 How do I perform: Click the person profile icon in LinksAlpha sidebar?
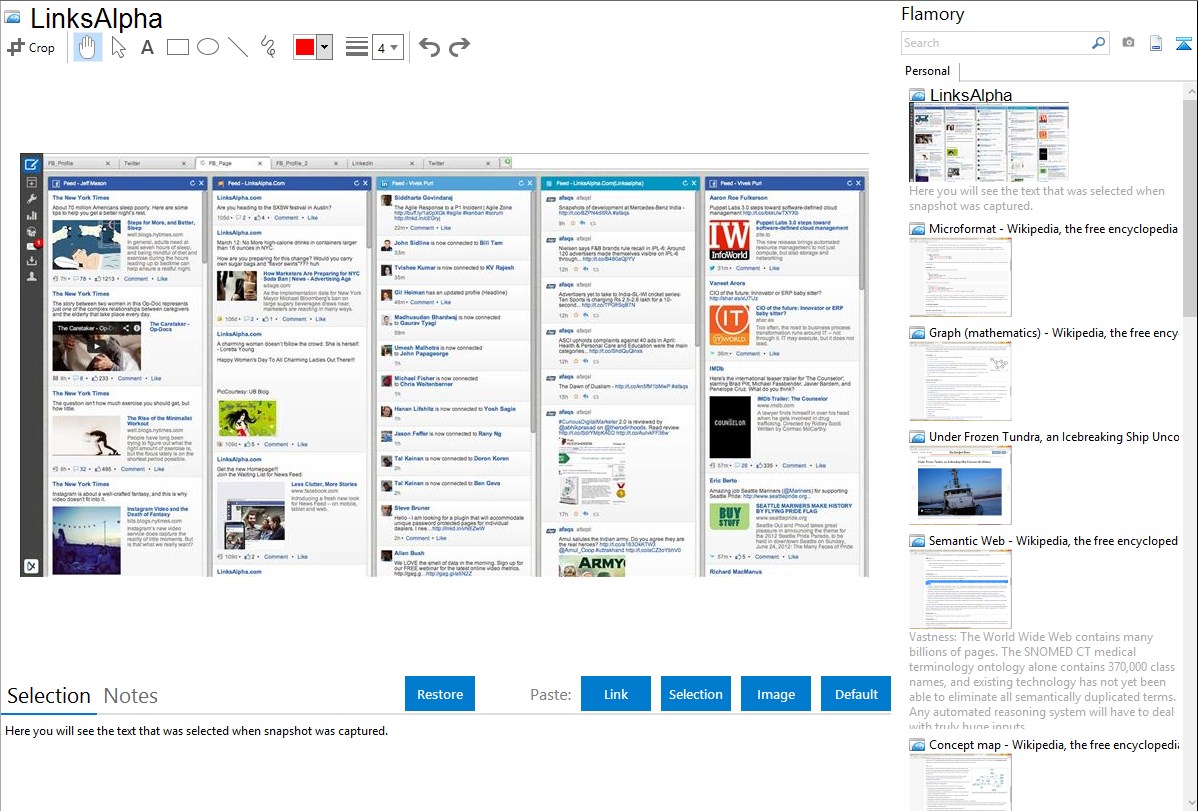click(x=31, y=277)
